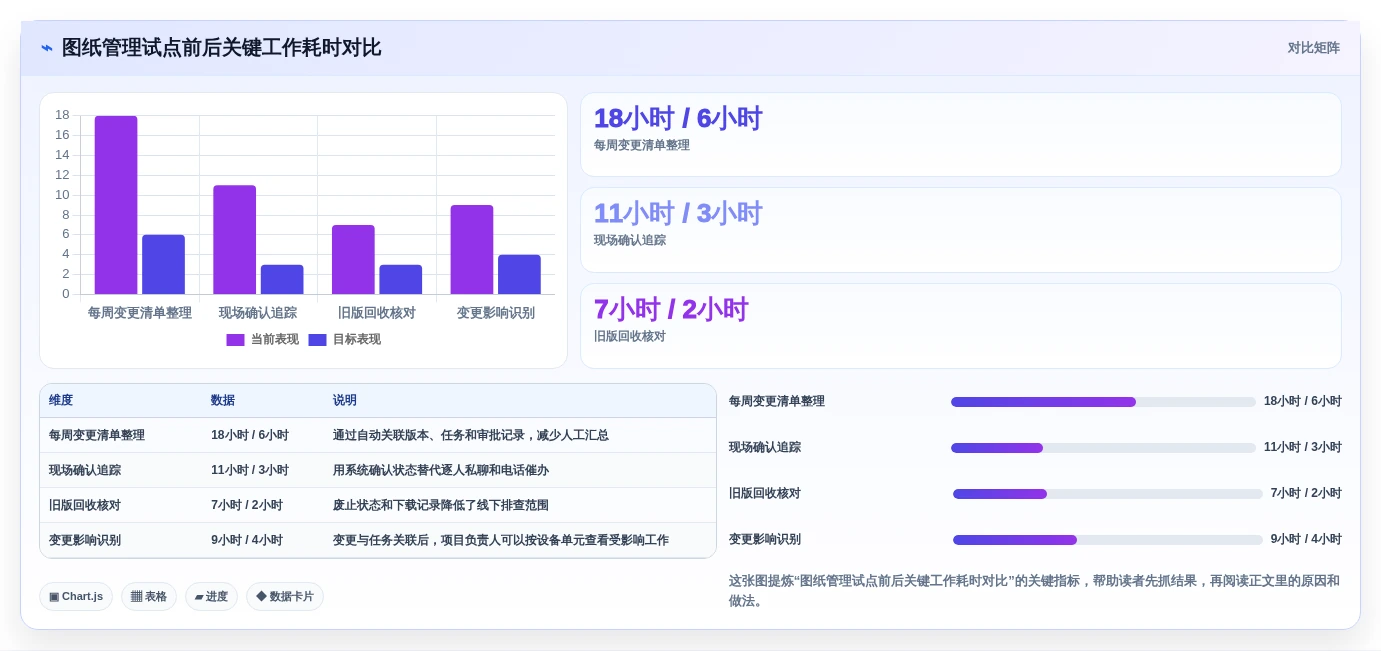Screen dimensions: 1381x651
Task: Click the chart axis label 现场确认追踪
Action: (258, 313)
